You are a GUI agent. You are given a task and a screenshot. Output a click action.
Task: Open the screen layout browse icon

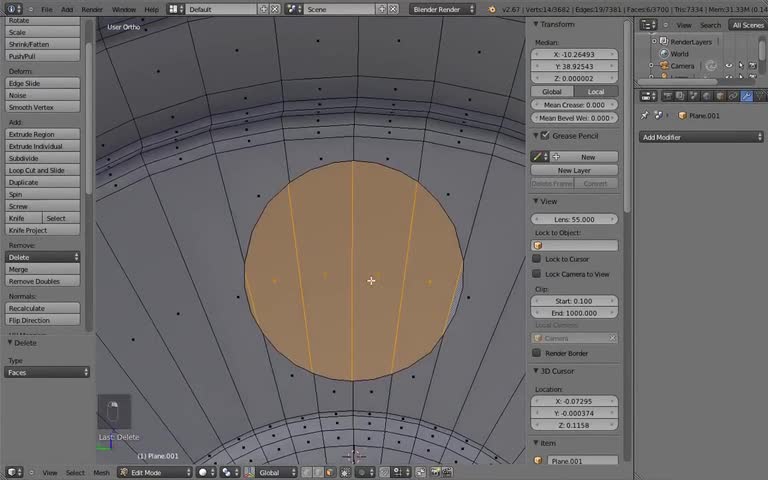tap(175, 9)
